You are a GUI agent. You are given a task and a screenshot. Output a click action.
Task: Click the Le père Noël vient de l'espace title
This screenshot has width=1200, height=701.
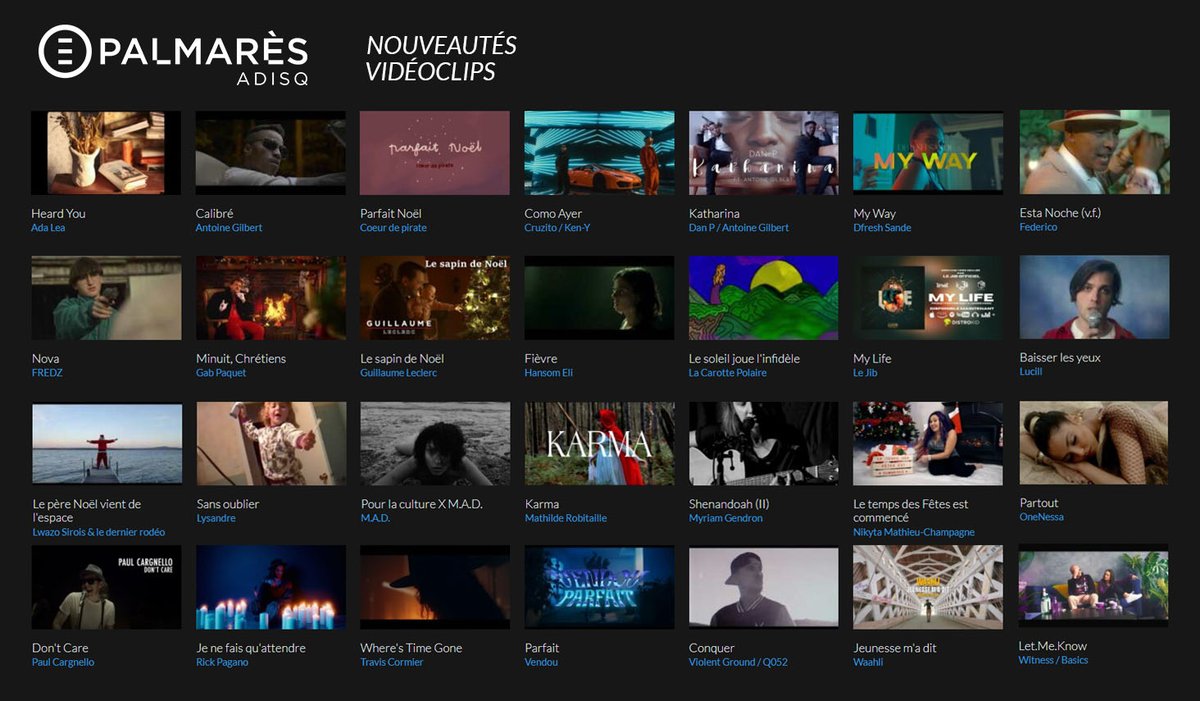pos(86,511)
